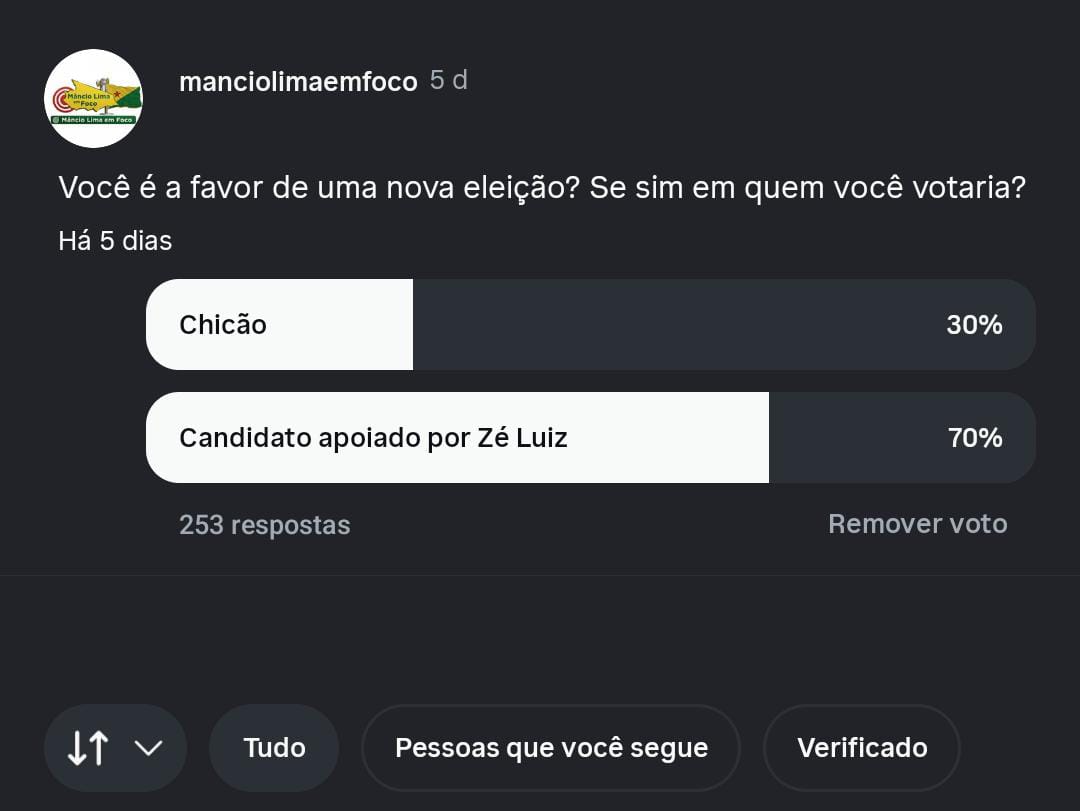The width and height of the screenshot is (1080, 811).
Task: Expand the sort order chevron
Action: pos(148,748)
